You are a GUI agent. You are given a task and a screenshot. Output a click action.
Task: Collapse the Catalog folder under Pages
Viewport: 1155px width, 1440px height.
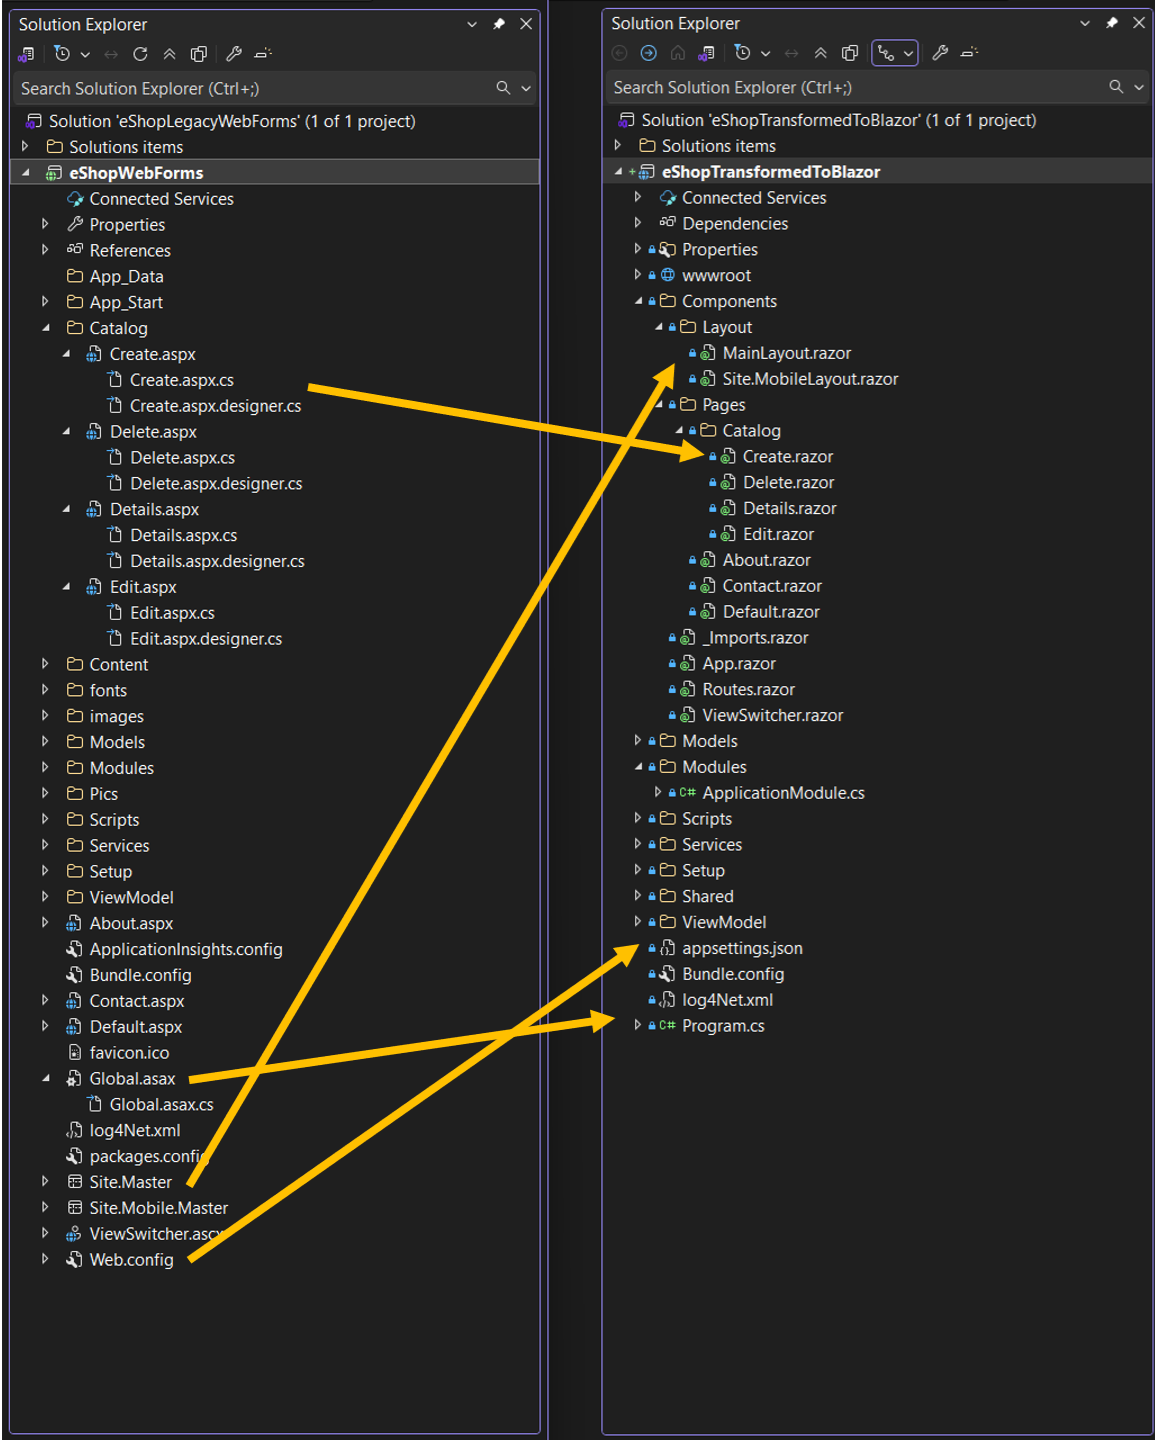point(681,430)
